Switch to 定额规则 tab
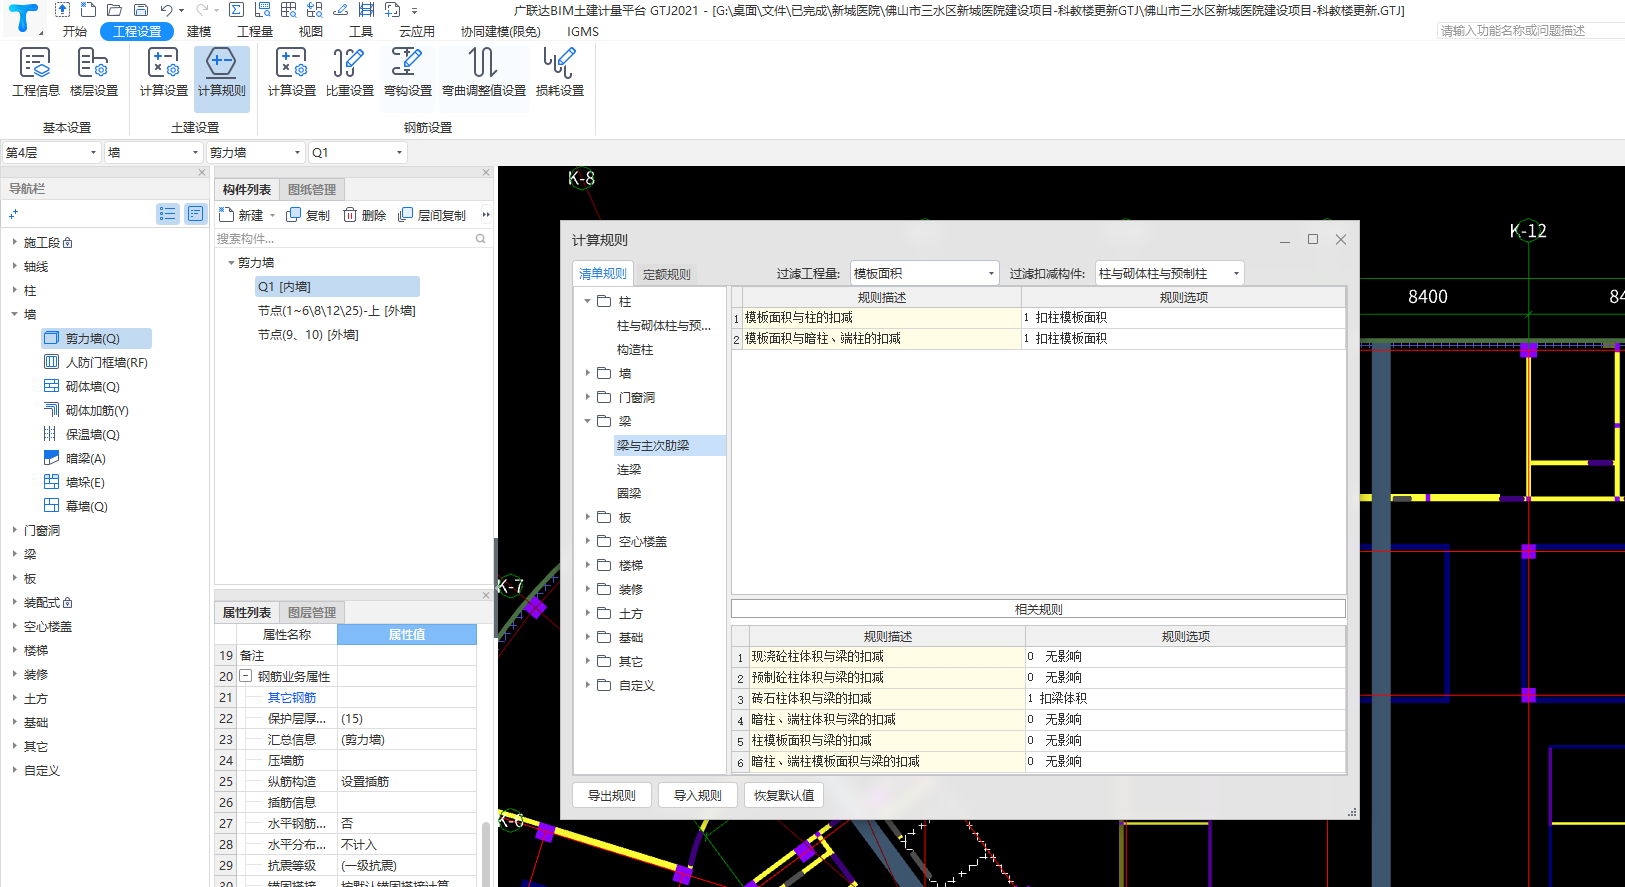Viewport: 1625px width, 887px height. (x=666, y=274)
